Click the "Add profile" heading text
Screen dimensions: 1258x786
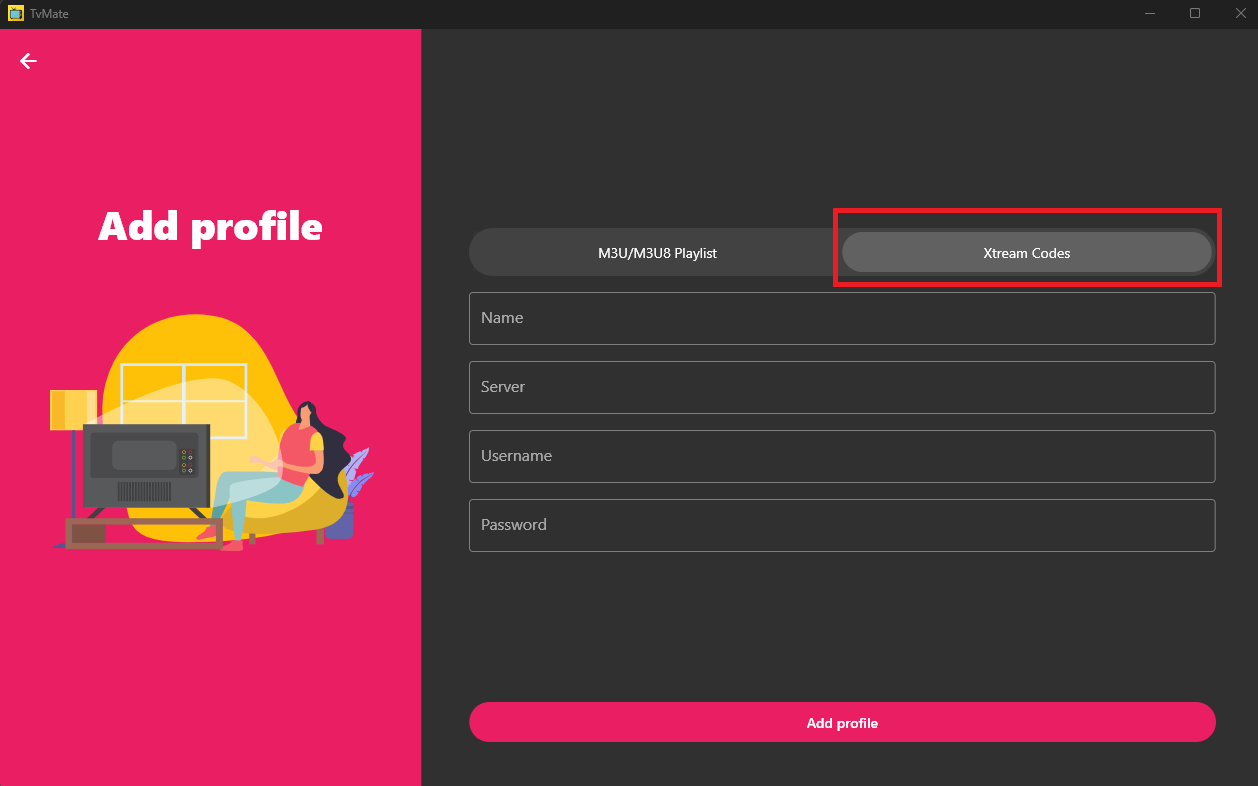coord(210,227)
